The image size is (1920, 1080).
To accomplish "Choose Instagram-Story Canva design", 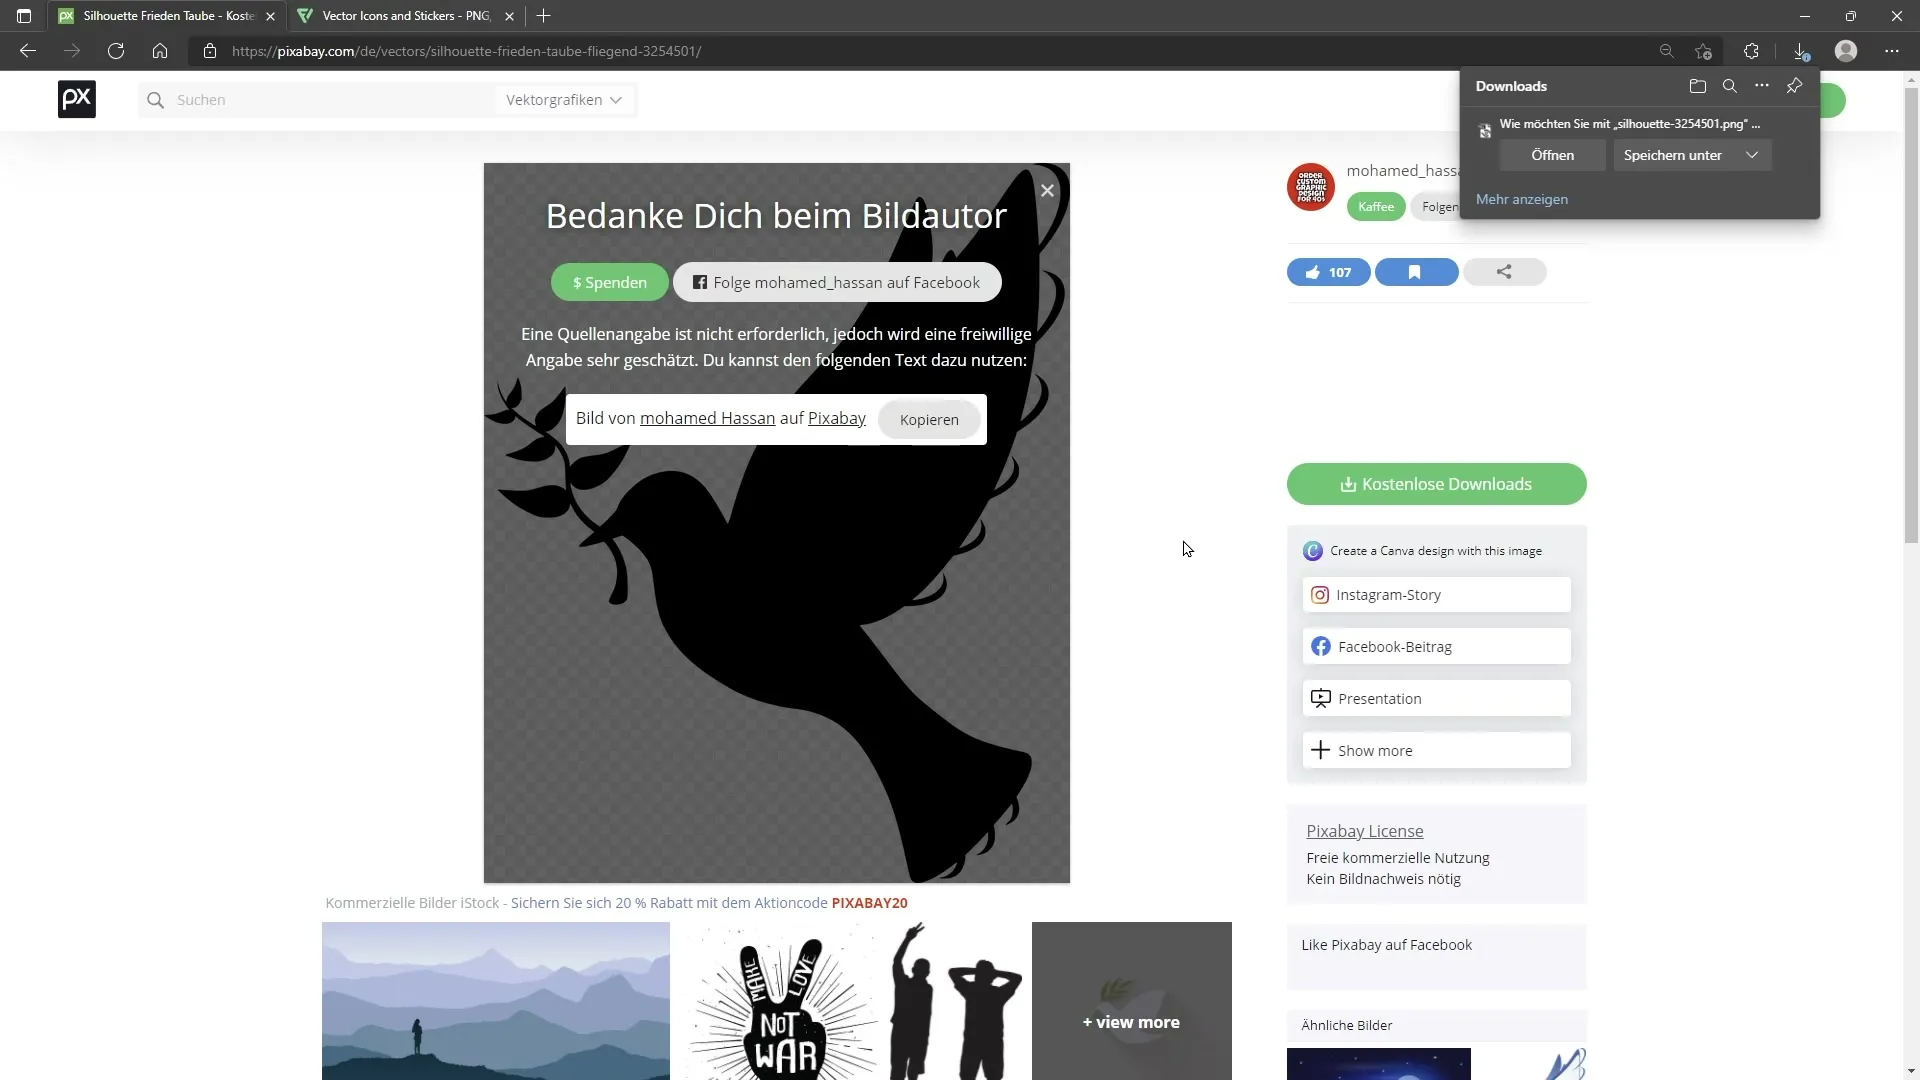I will coord(1436,595).
